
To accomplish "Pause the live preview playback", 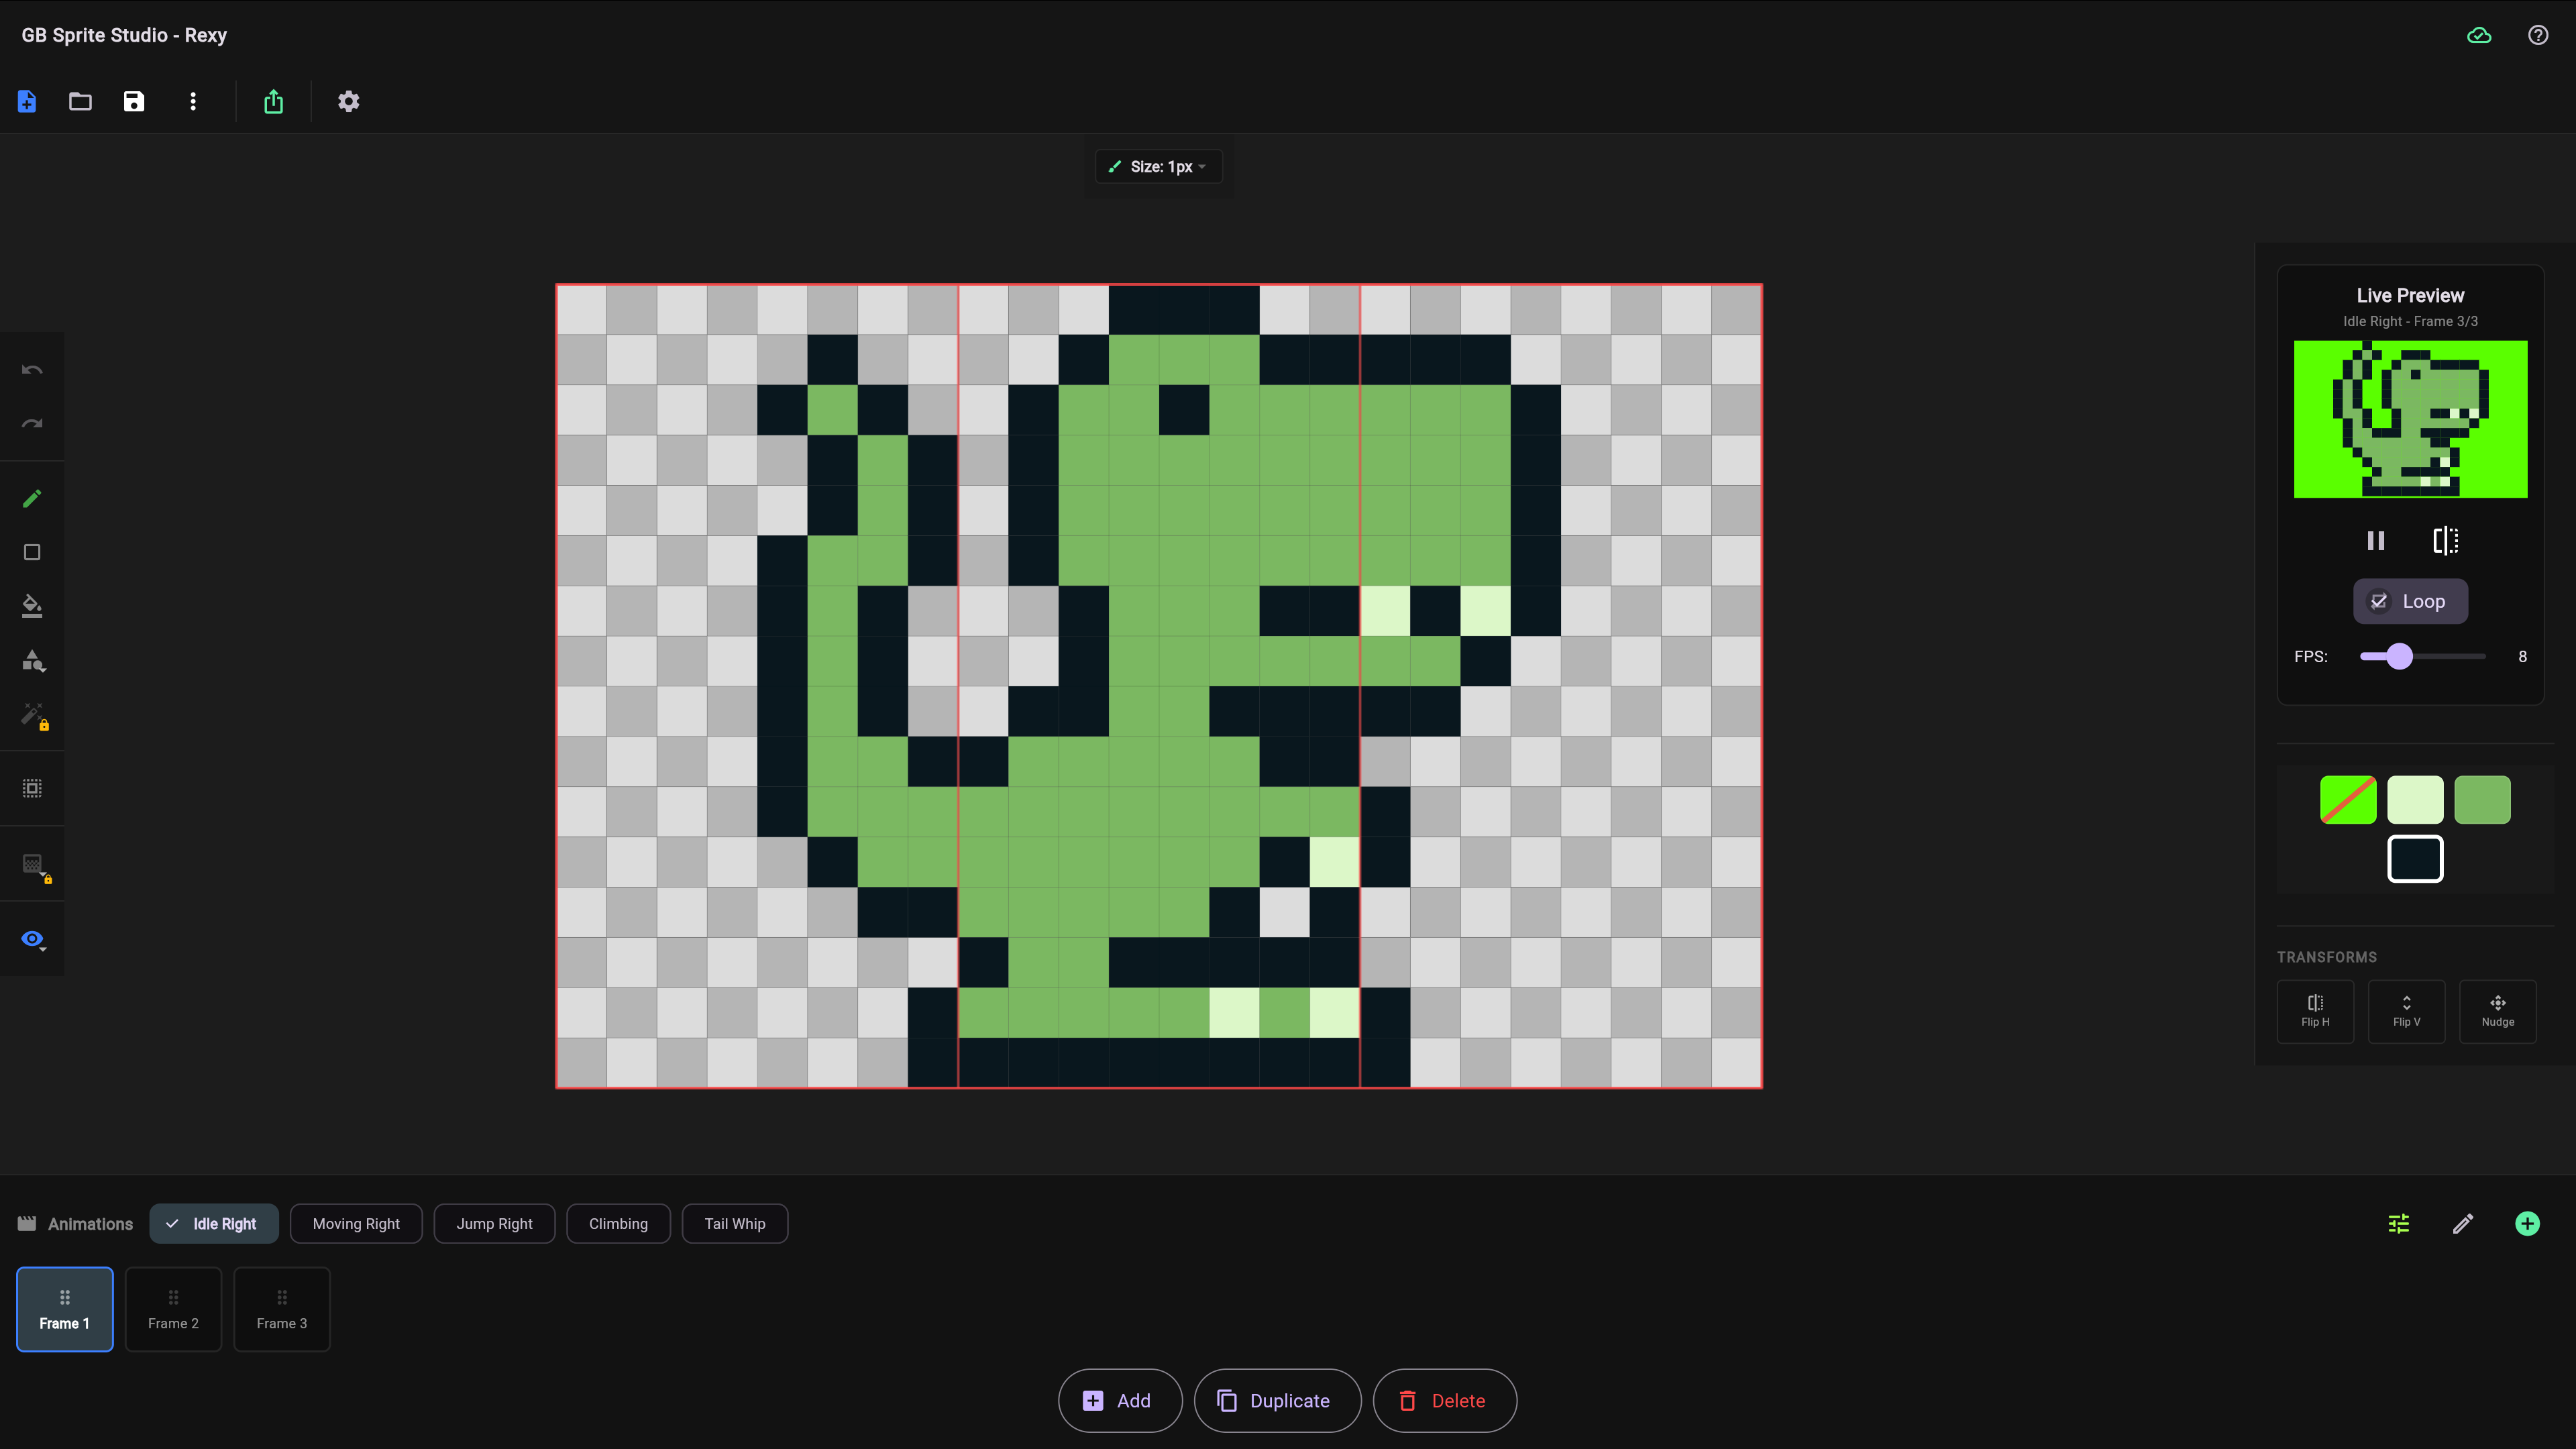I will [2376, 541].
